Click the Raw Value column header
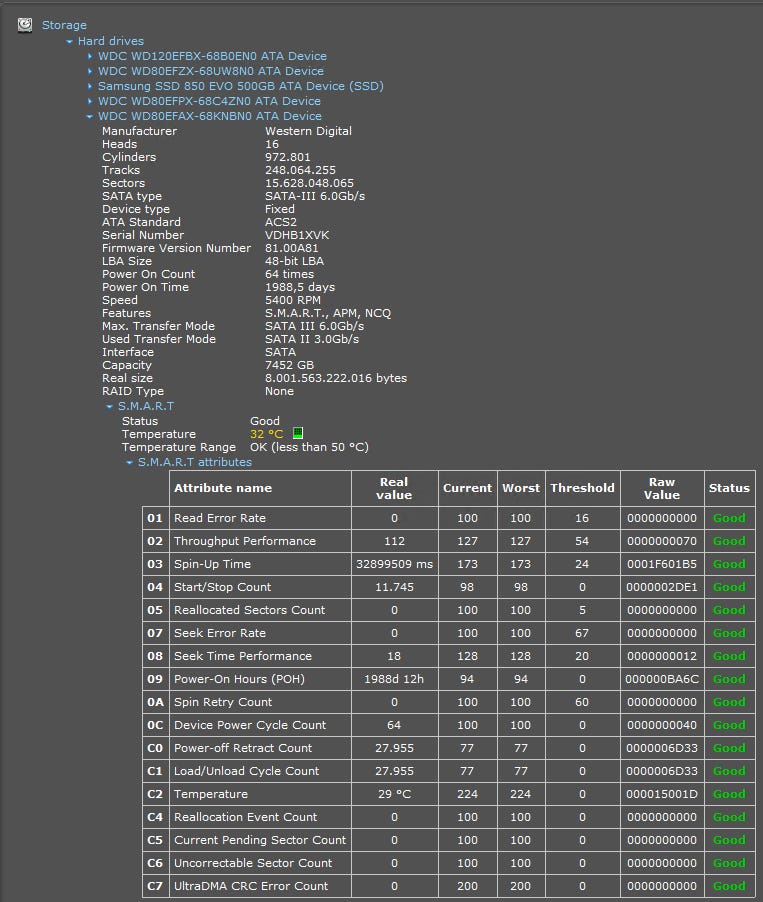The image size is (763, 902). click(661, 488)
